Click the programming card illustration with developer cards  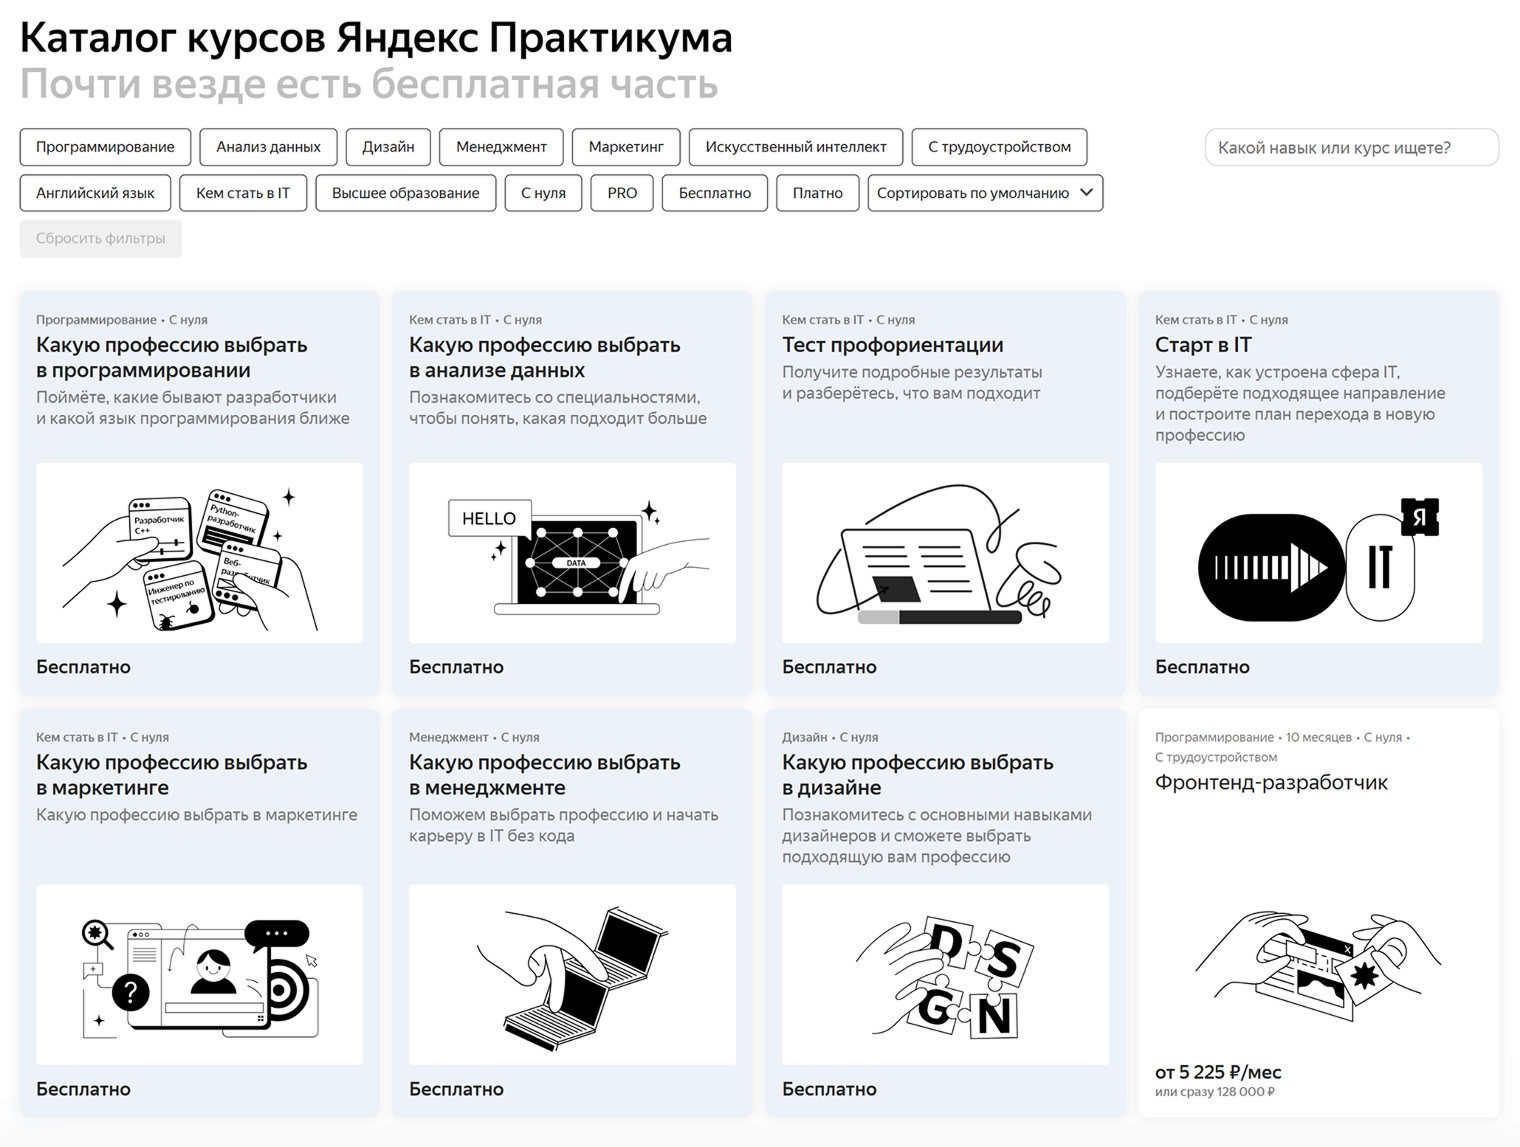click(199, 553)
